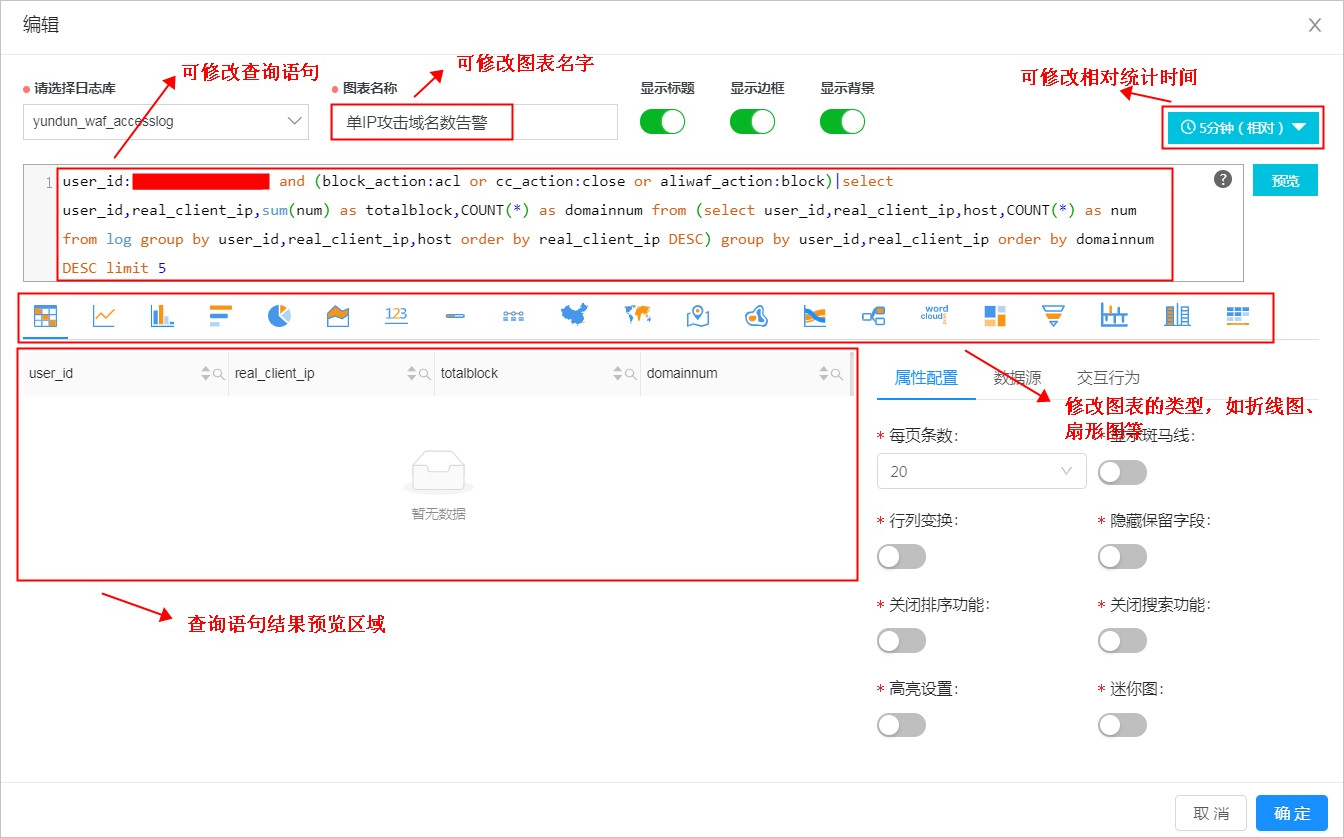Screen dimensions: 1344x838
Task: Switch to the 属性配置 tab
Action: 926,377
